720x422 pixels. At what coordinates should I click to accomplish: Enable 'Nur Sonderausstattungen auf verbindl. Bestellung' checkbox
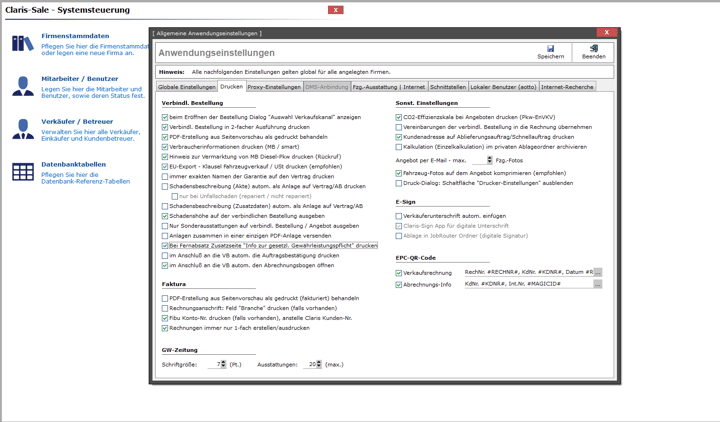(165, 226)
